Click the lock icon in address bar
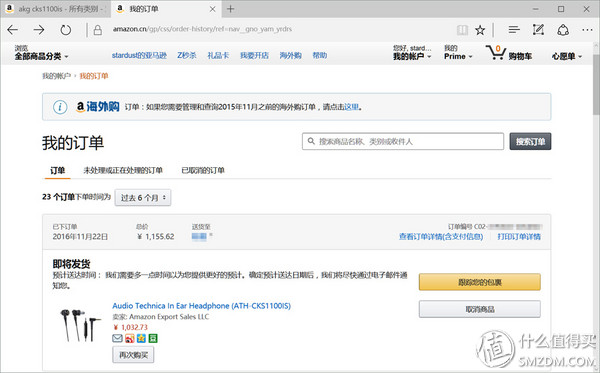This screenshot has width=600, height=373. click(x=98, y=30)
